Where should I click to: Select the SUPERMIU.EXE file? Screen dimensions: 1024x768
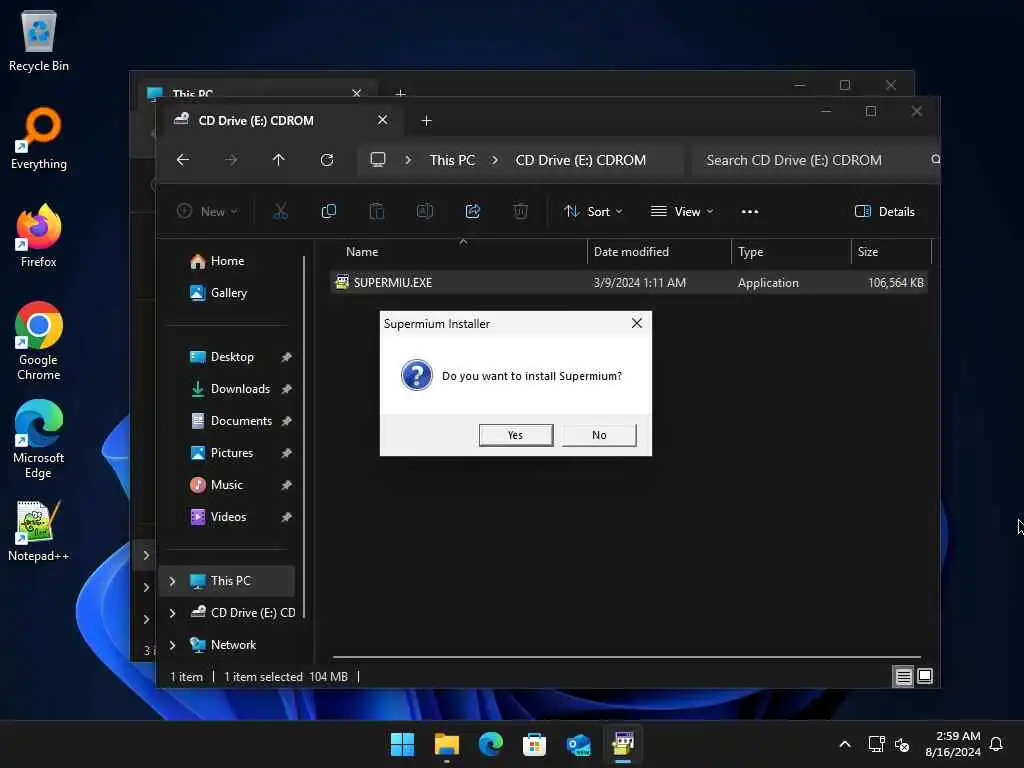(628, 283)
